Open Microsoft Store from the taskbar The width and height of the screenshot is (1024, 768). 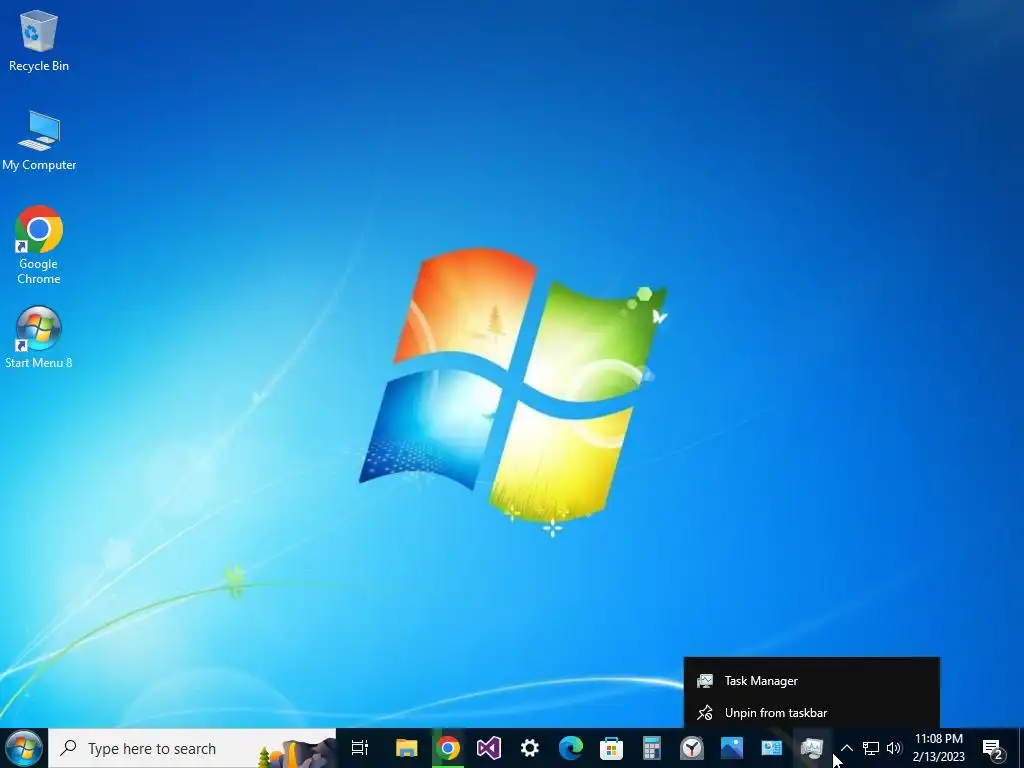coord(611,748)
